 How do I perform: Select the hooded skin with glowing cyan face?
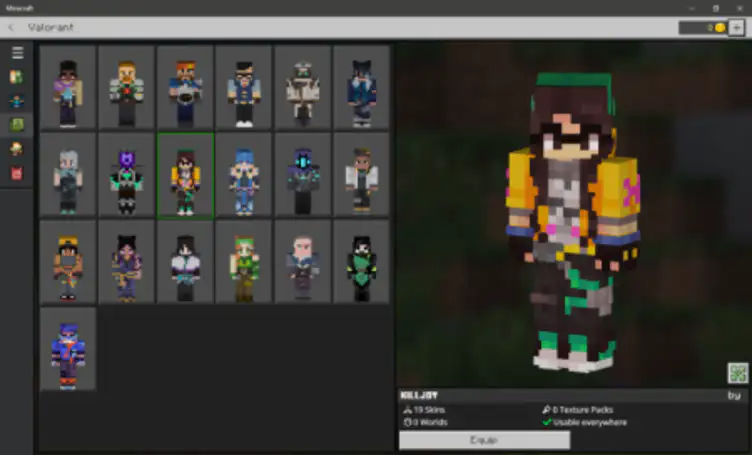(x=303, y=175)
